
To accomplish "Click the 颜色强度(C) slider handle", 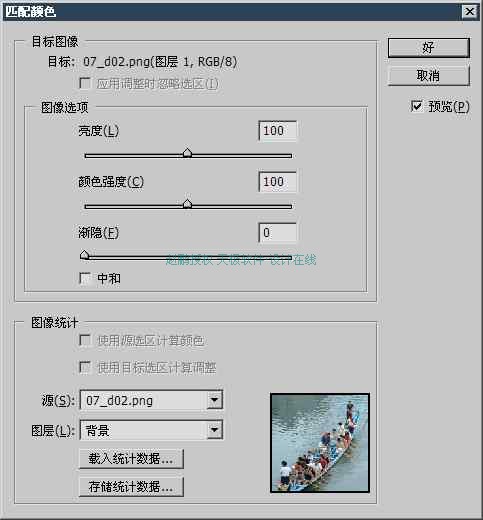I will pyautogui.click(x=187, y=204).
